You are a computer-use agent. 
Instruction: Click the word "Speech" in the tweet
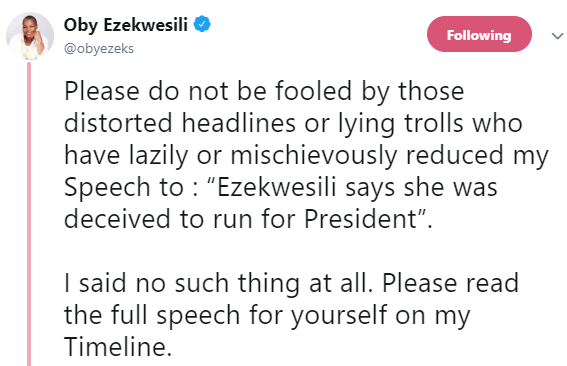coord(107,188)
